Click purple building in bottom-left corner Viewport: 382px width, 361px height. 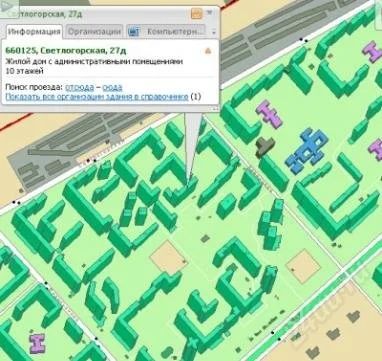pyautogui.click(x=37, y=344)
